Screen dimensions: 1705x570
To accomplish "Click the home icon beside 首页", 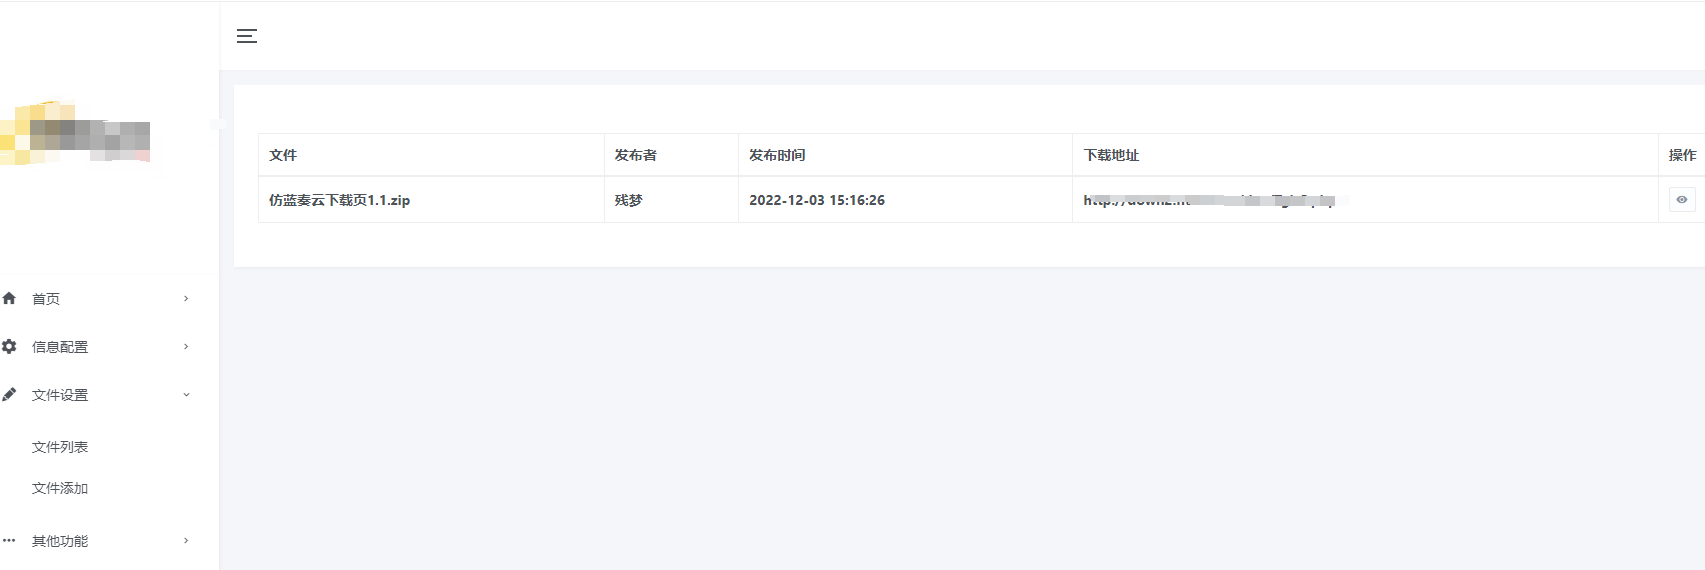I will [10, 298].
